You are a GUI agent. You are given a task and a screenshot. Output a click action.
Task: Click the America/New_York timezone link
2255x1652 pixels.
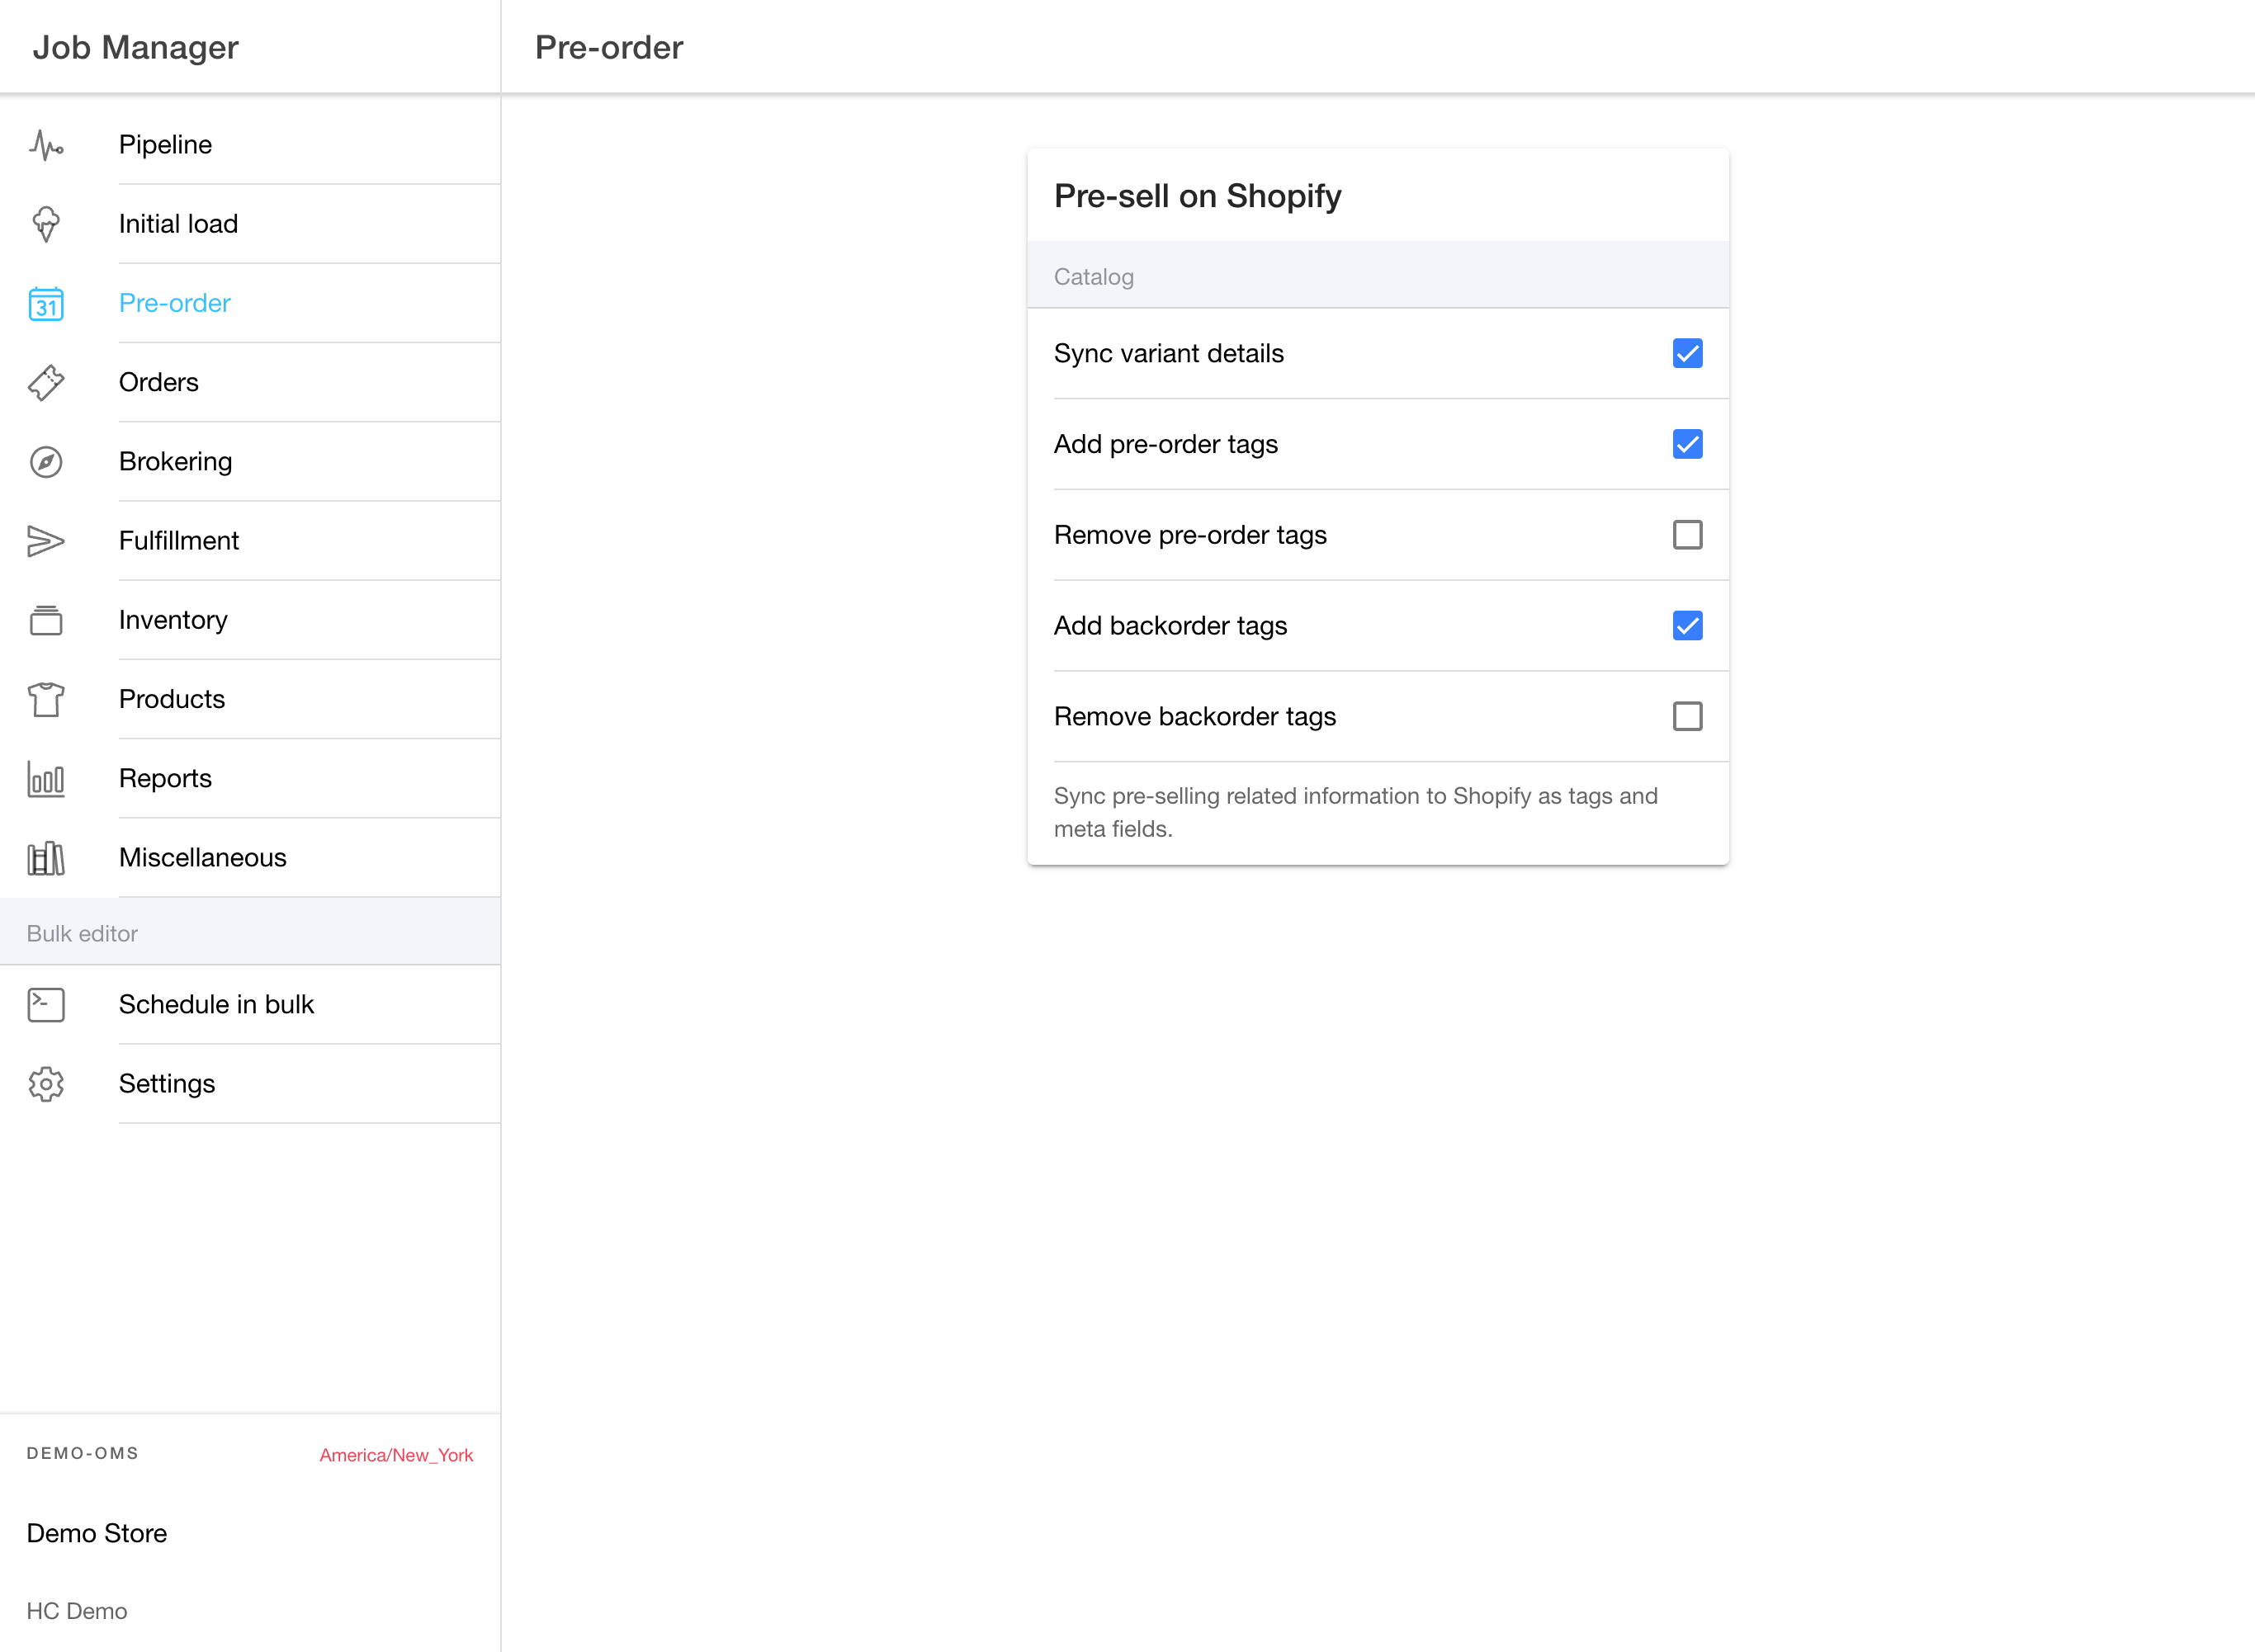[x=396, y=1455]
